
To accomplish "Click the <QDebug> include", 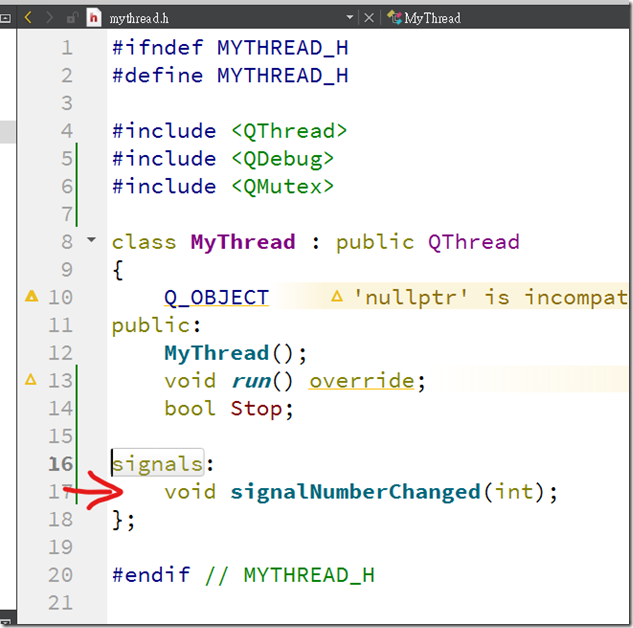I will 283,159.
